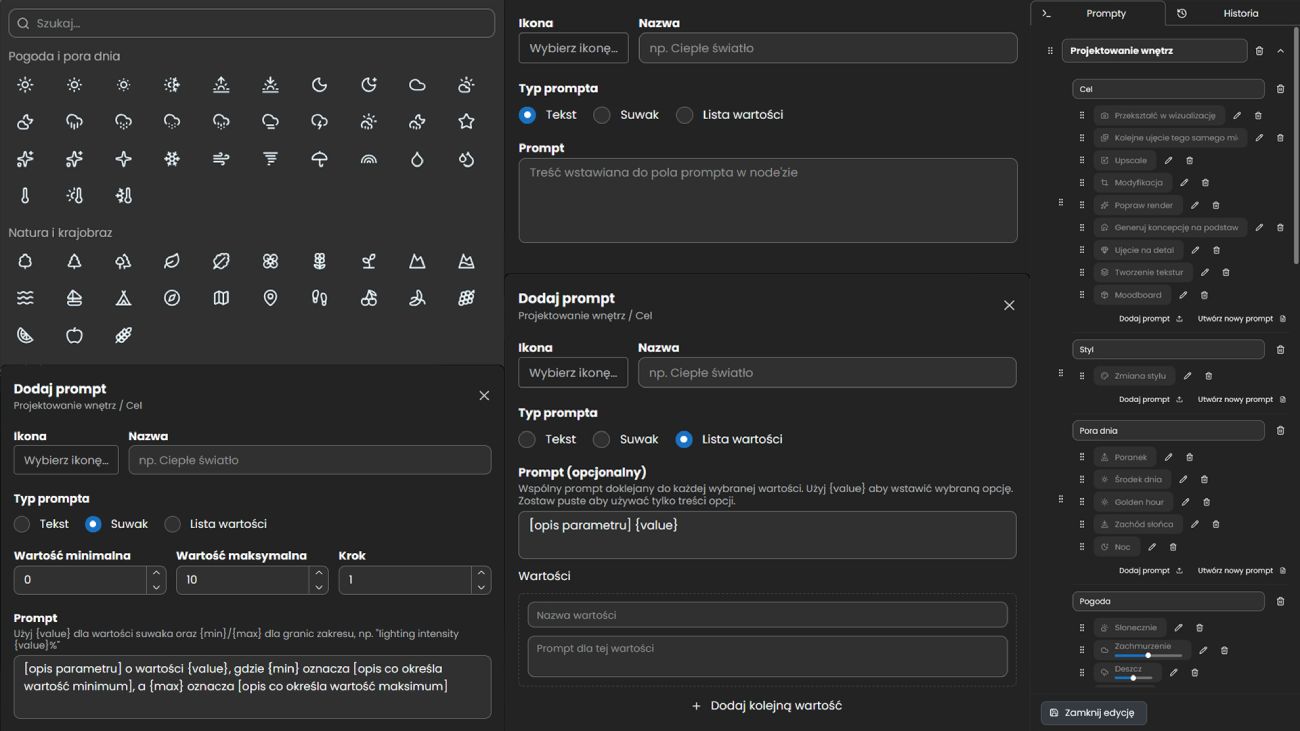Select Tekst radio in the top-middle form
This screenshot has height=731, width=1300.
527,115
